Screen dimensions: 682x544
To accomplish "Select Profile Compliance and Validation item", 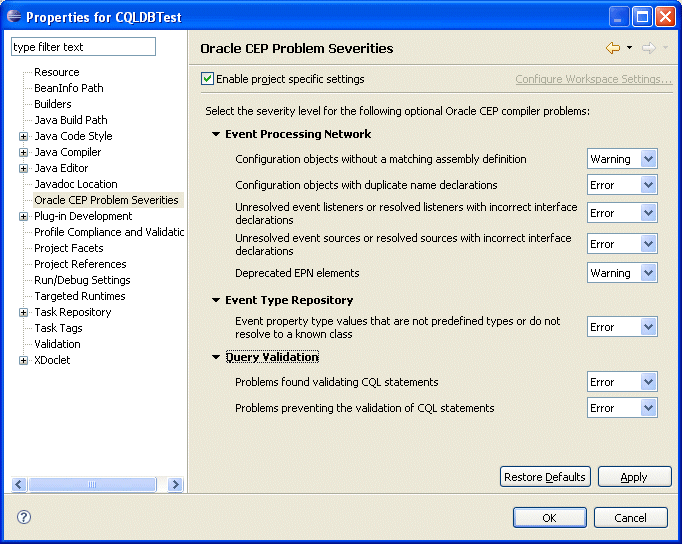I will pyautogui.click(x=109, y=232).
